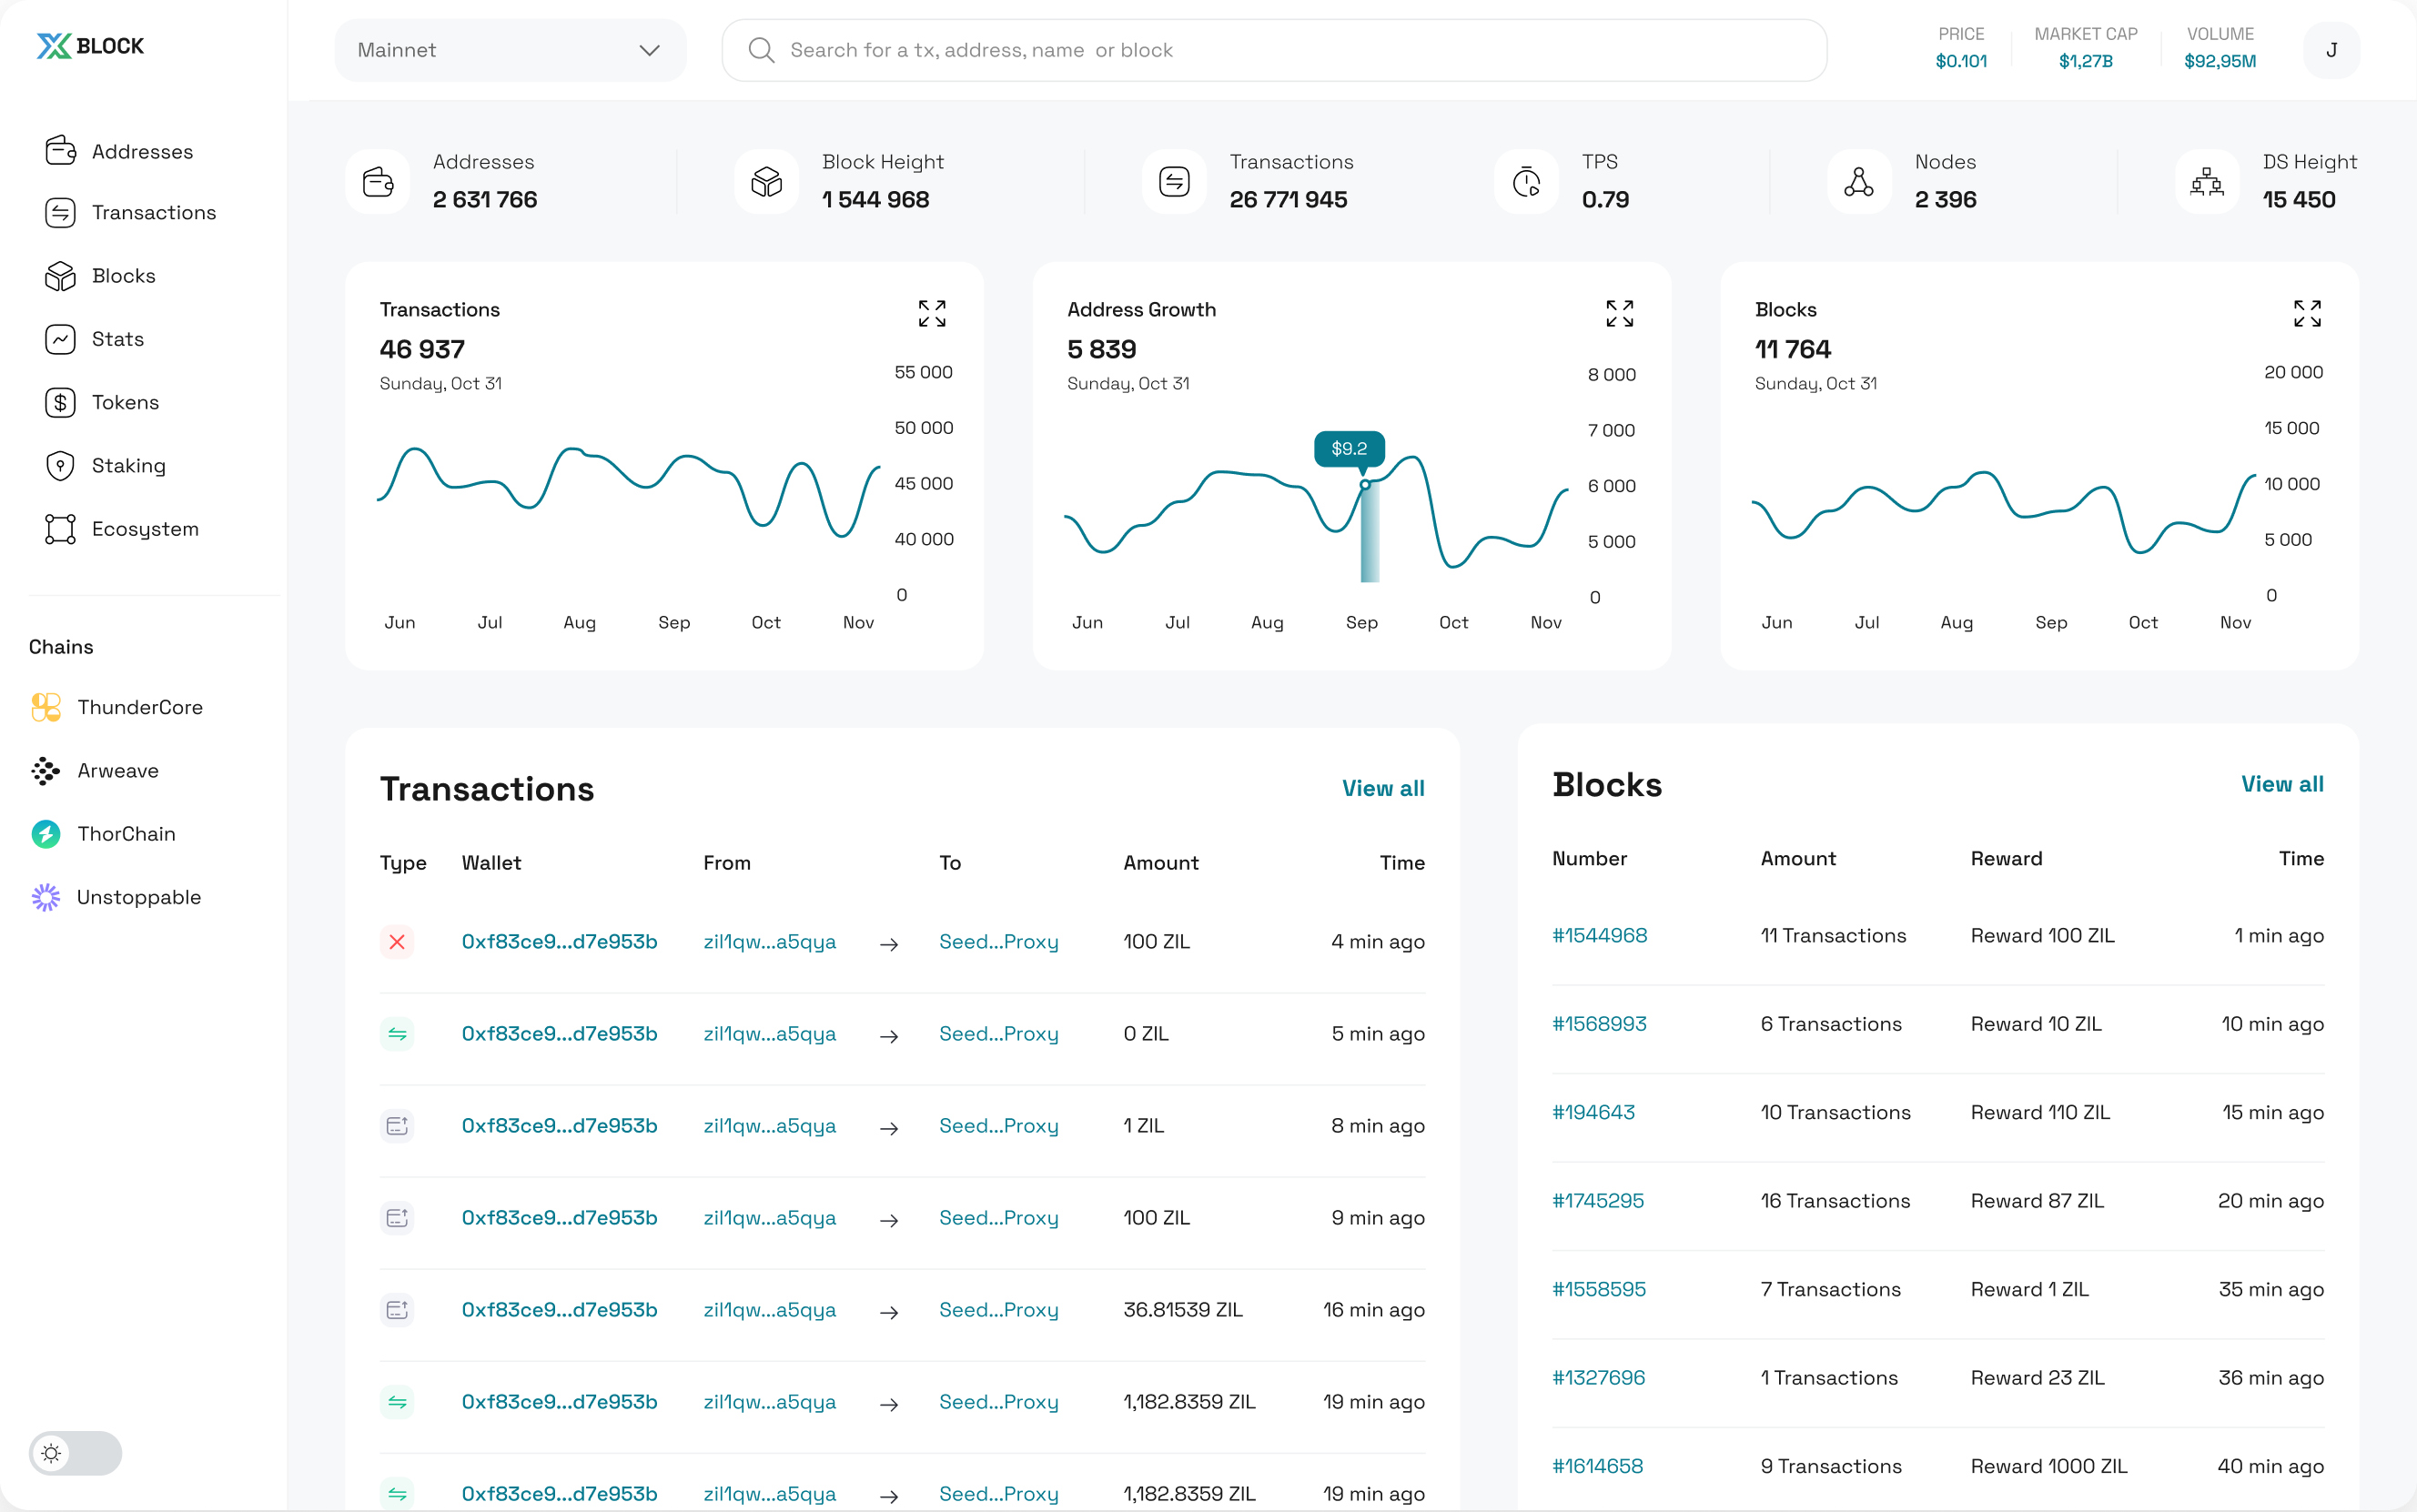Viewport: 2417px width, 1512px height.
Task: Open Seed...Proxy on 8 min ago row
Action: point(998,1126)
